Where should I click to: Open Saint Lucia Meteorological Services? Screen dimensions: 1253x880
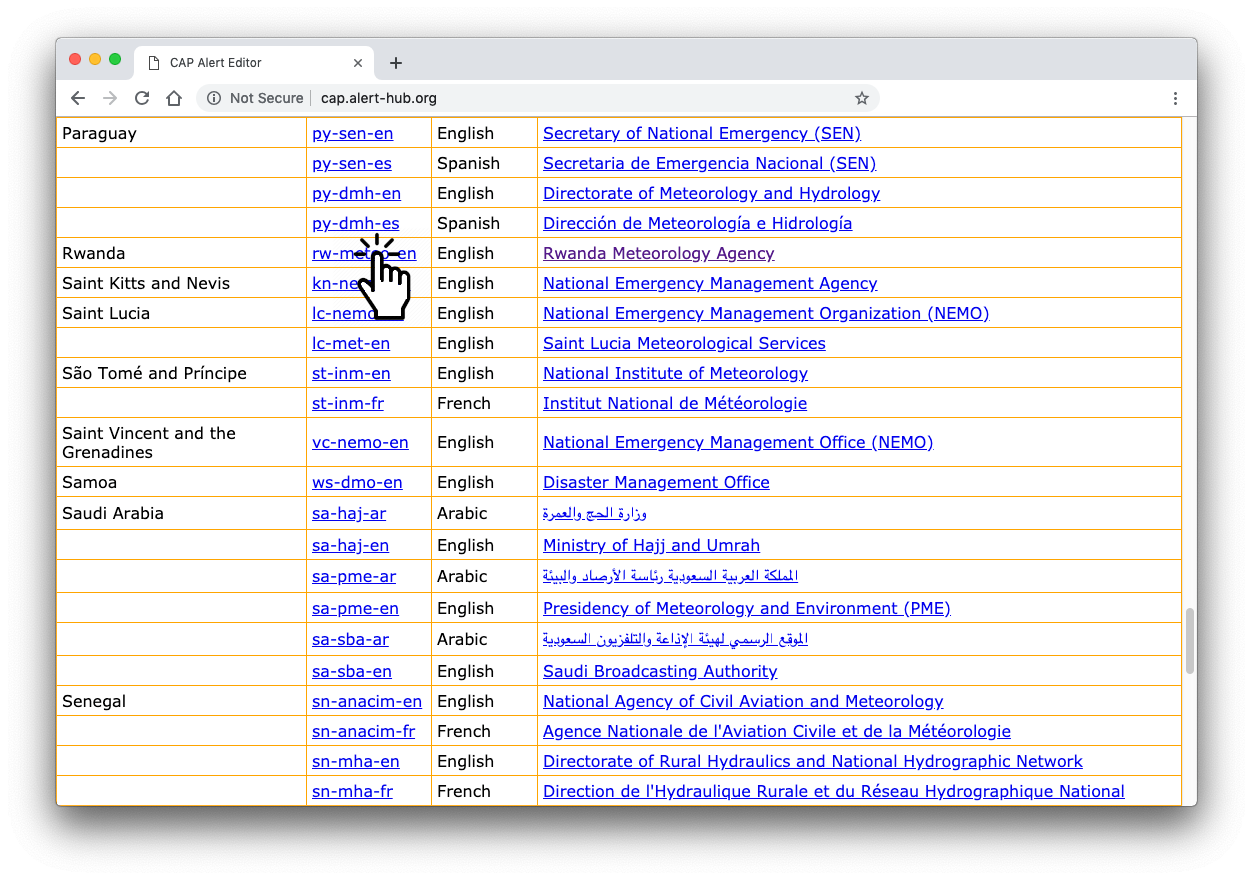(x=684, y=343)
